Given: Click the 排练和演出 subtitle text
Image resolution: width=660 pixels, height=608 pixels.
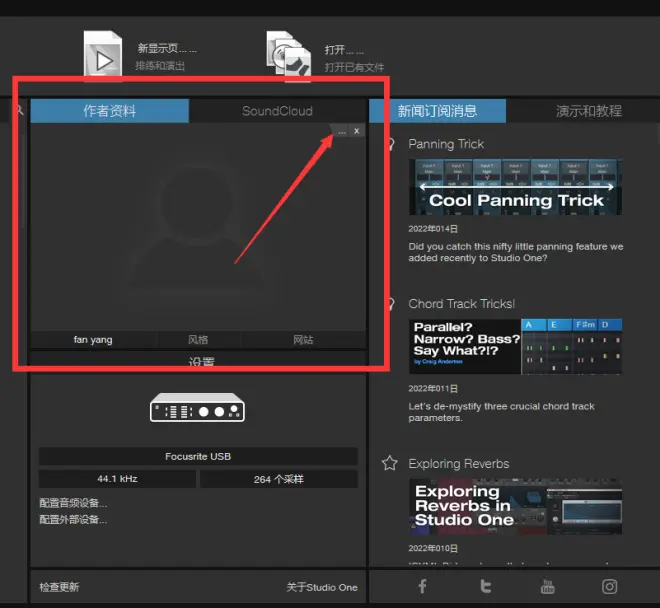Looking at the screenshot, I should (x=160, y=66).
